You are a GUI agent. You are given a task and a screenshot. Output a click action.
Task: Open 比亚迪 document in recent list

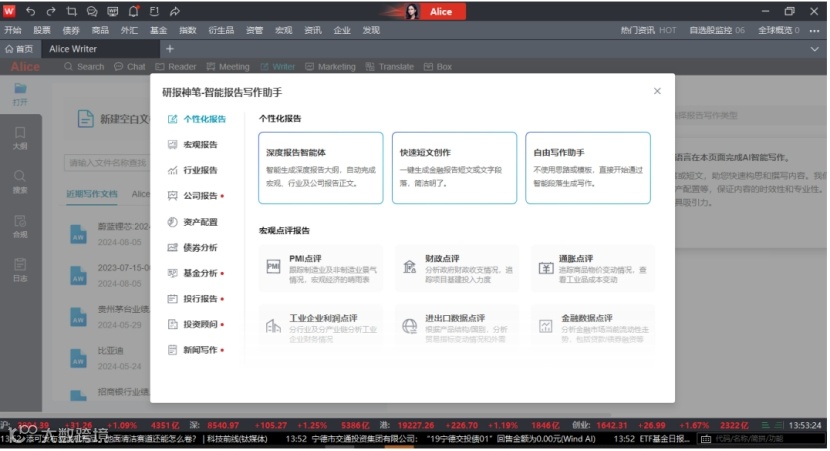pyautogui.click(x=110, y=358)
